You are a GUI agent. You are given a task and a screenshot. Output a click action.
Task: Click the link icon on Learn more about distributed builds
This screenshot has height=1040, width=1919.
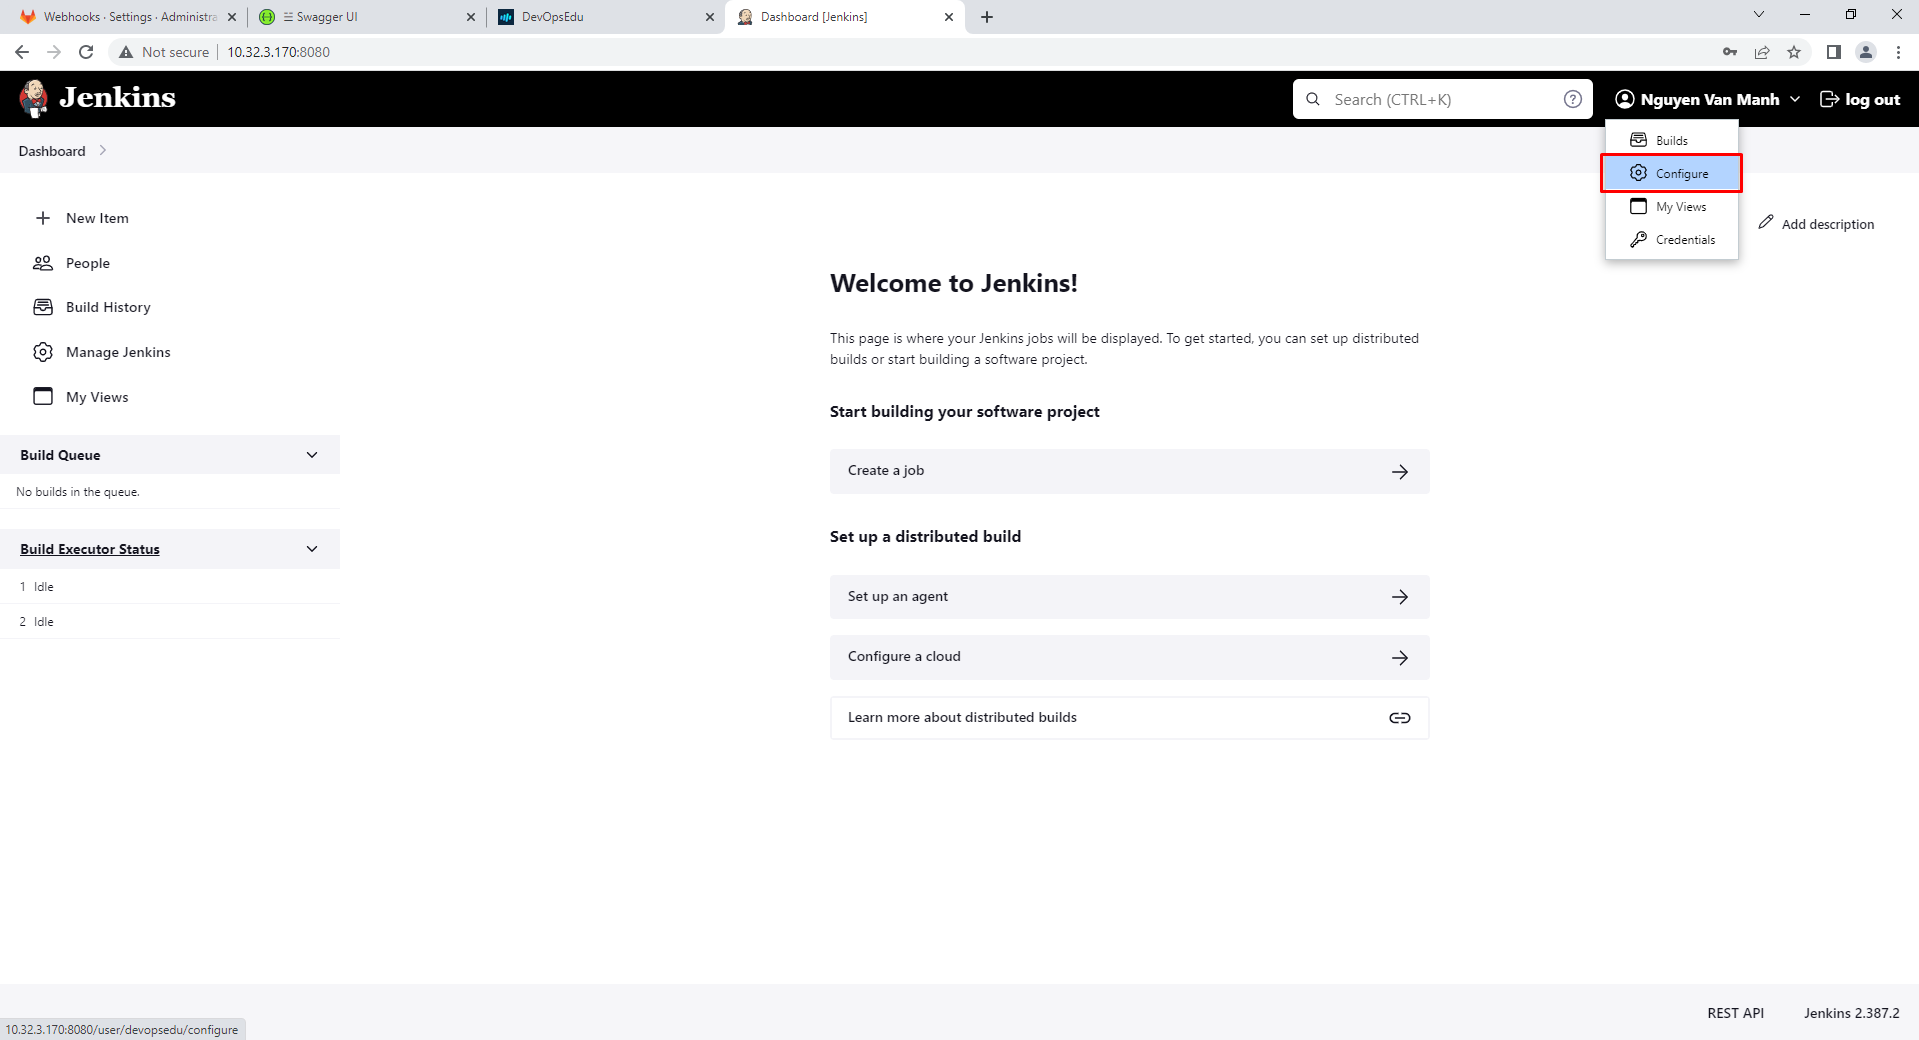click(1400, 718)
